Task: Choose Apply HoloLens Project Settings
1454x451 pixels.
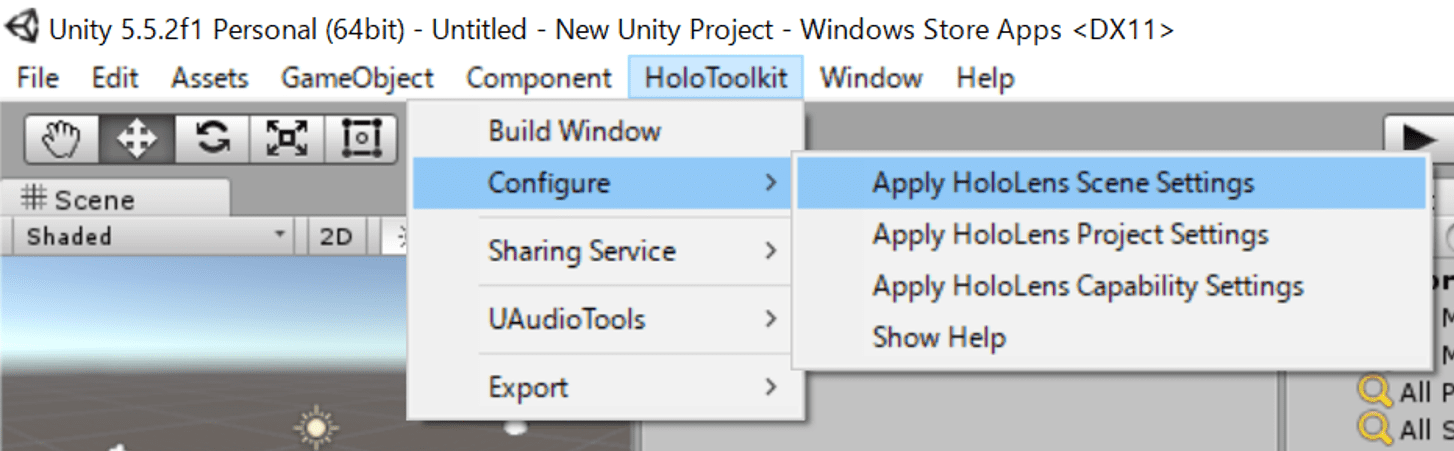Action: [x=1111, y=235]
